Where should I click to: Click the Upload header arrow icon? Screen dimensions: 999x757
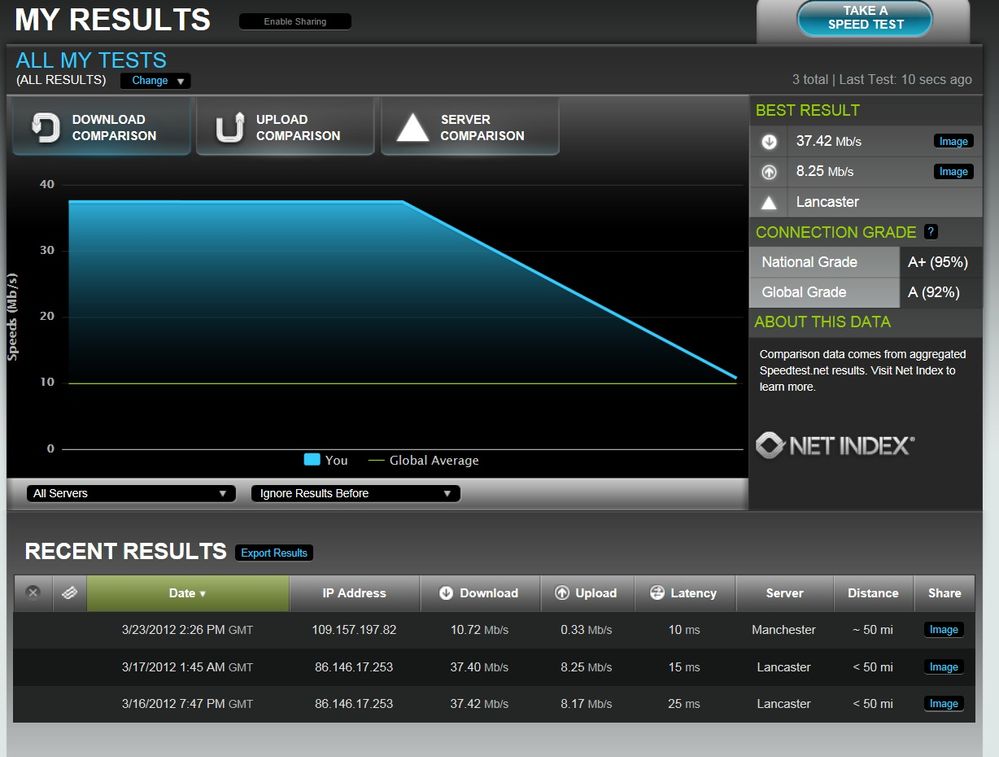(562, 593)
